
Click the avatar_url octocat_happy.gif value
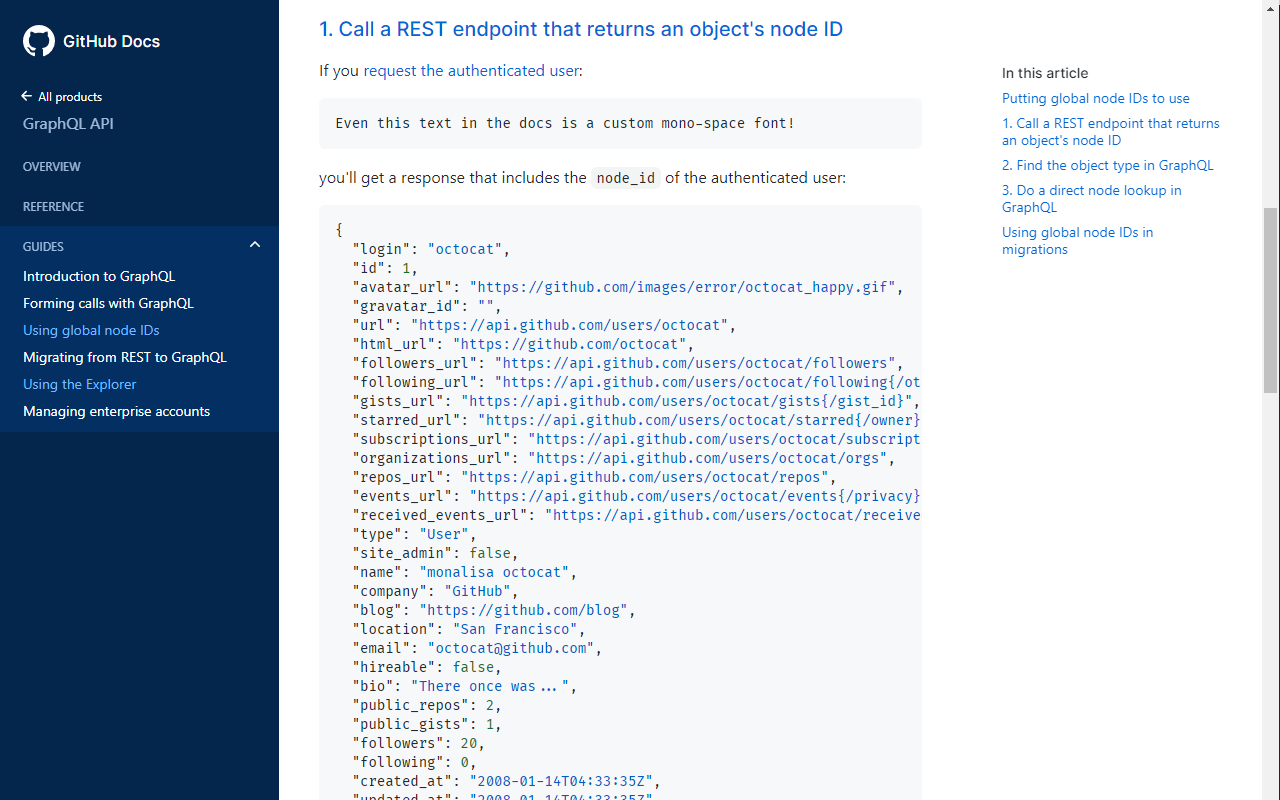pos(682,287)
